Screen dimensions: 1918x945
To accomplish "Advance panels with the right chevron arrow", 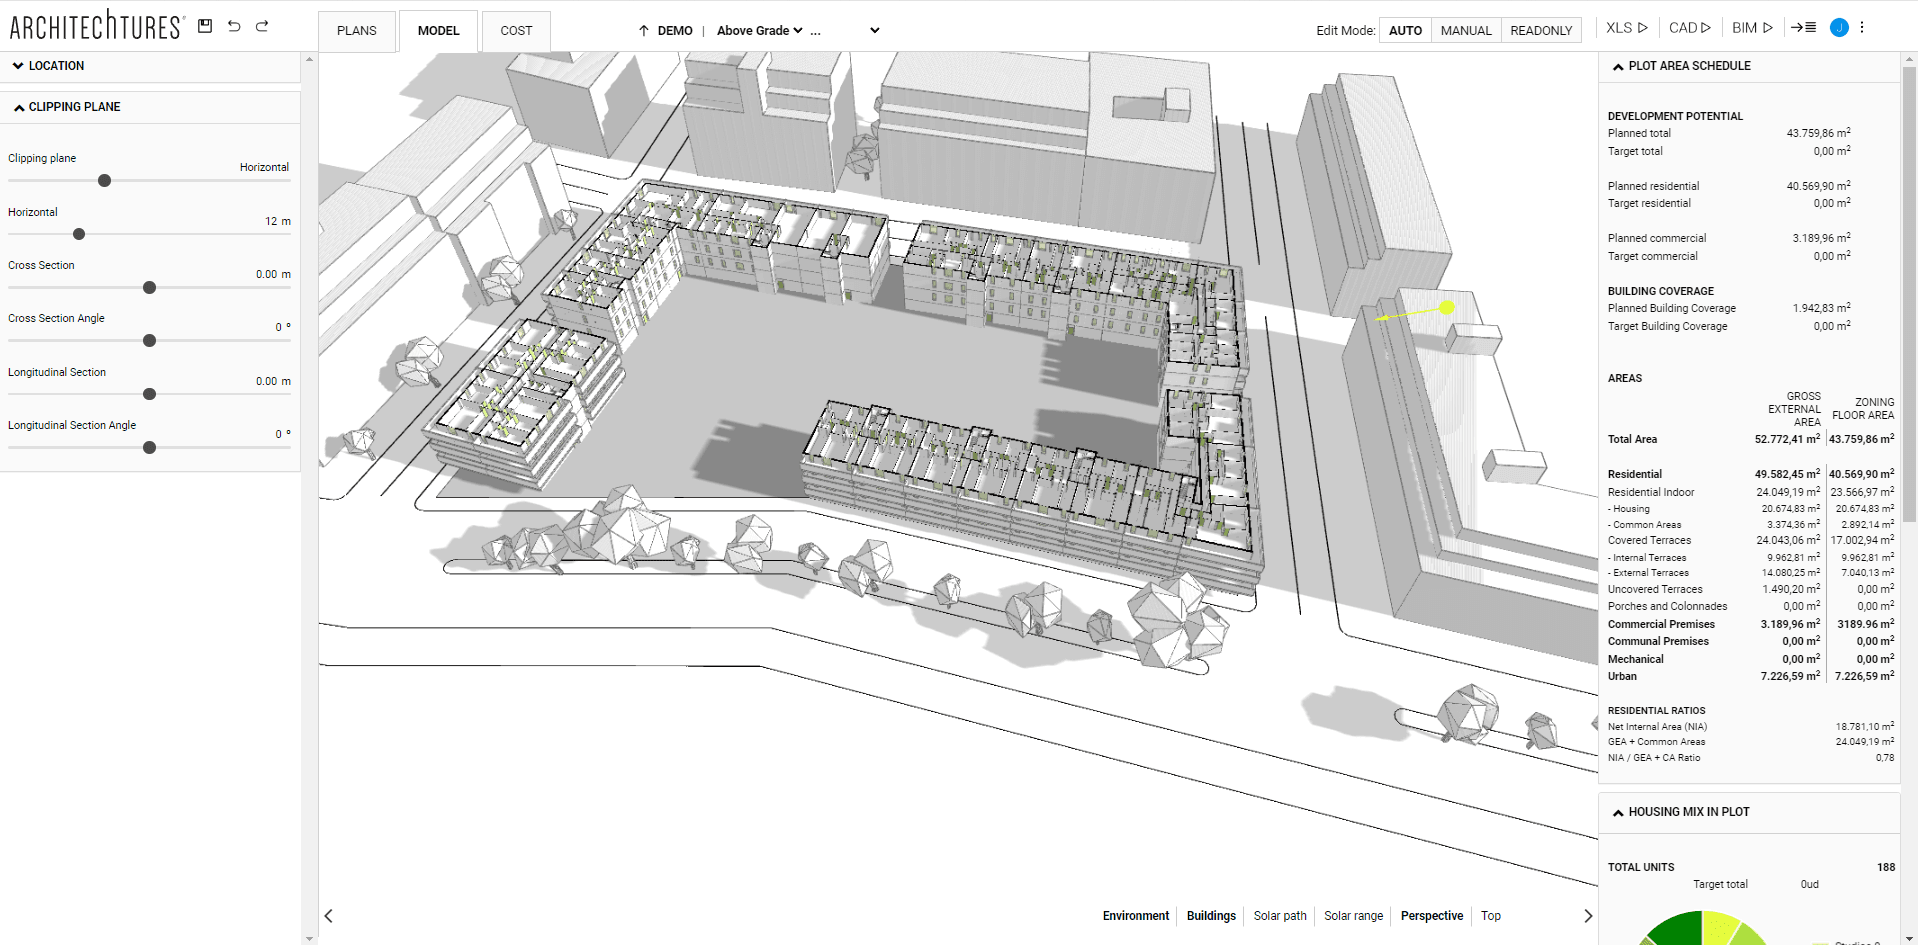I will tap(1588, 915).
